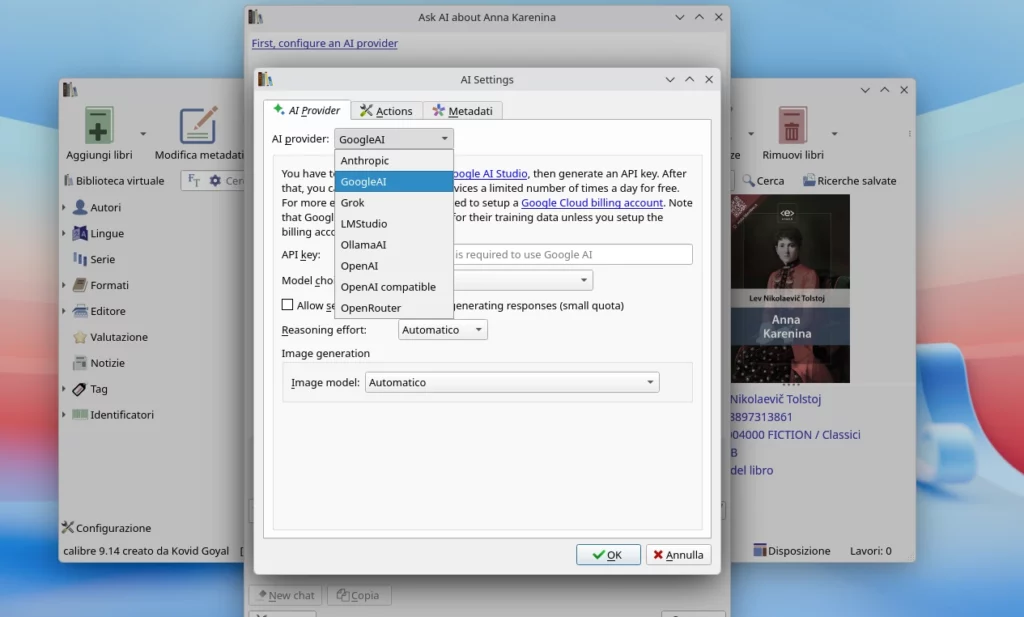This screenshot has height=617, width=1024.
Task: Switch to the AI Provider tab
Action: 307,110
